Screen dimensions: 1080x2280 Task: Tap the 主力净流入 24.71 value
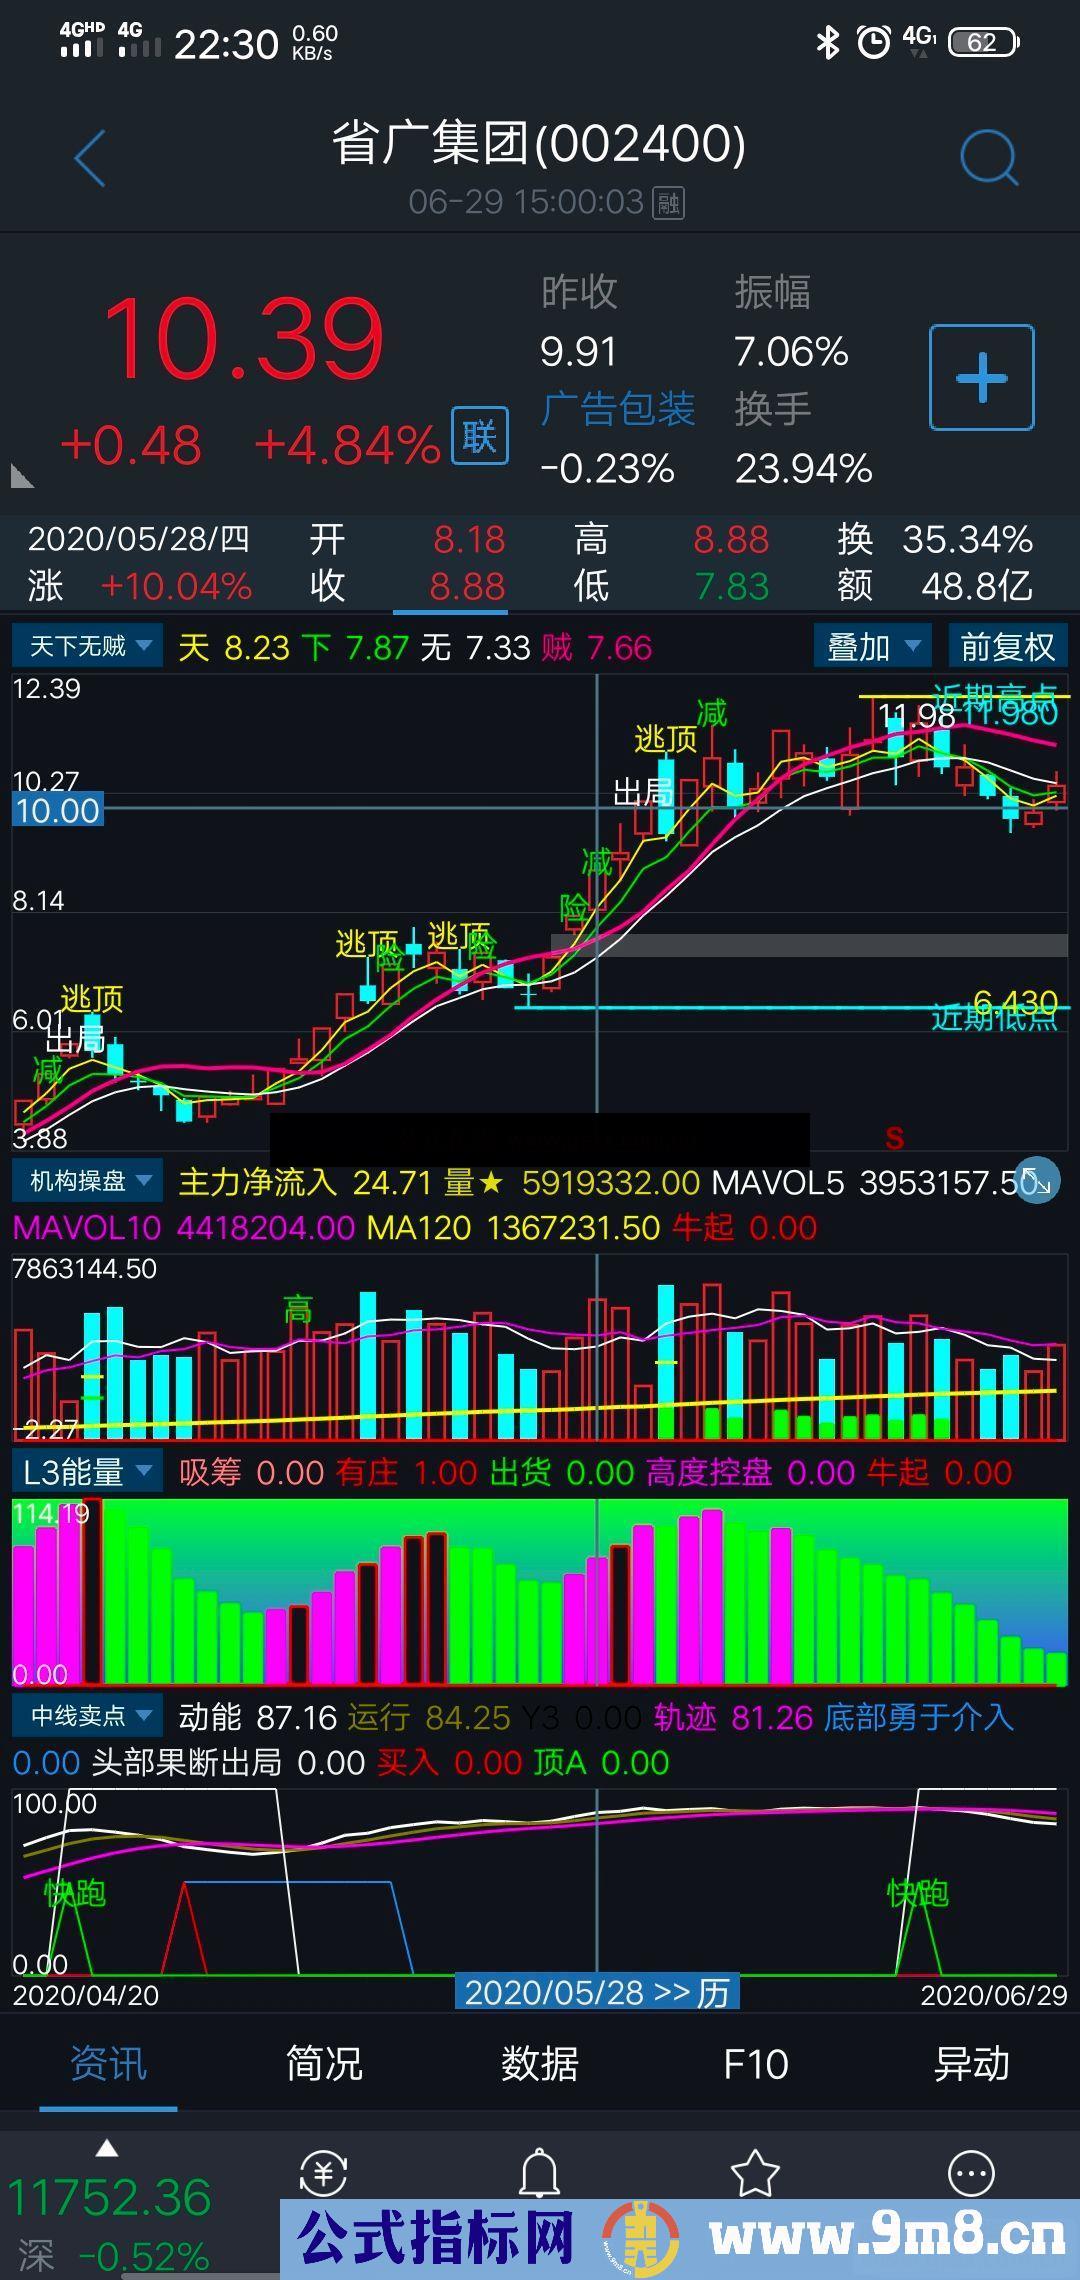304,1182
